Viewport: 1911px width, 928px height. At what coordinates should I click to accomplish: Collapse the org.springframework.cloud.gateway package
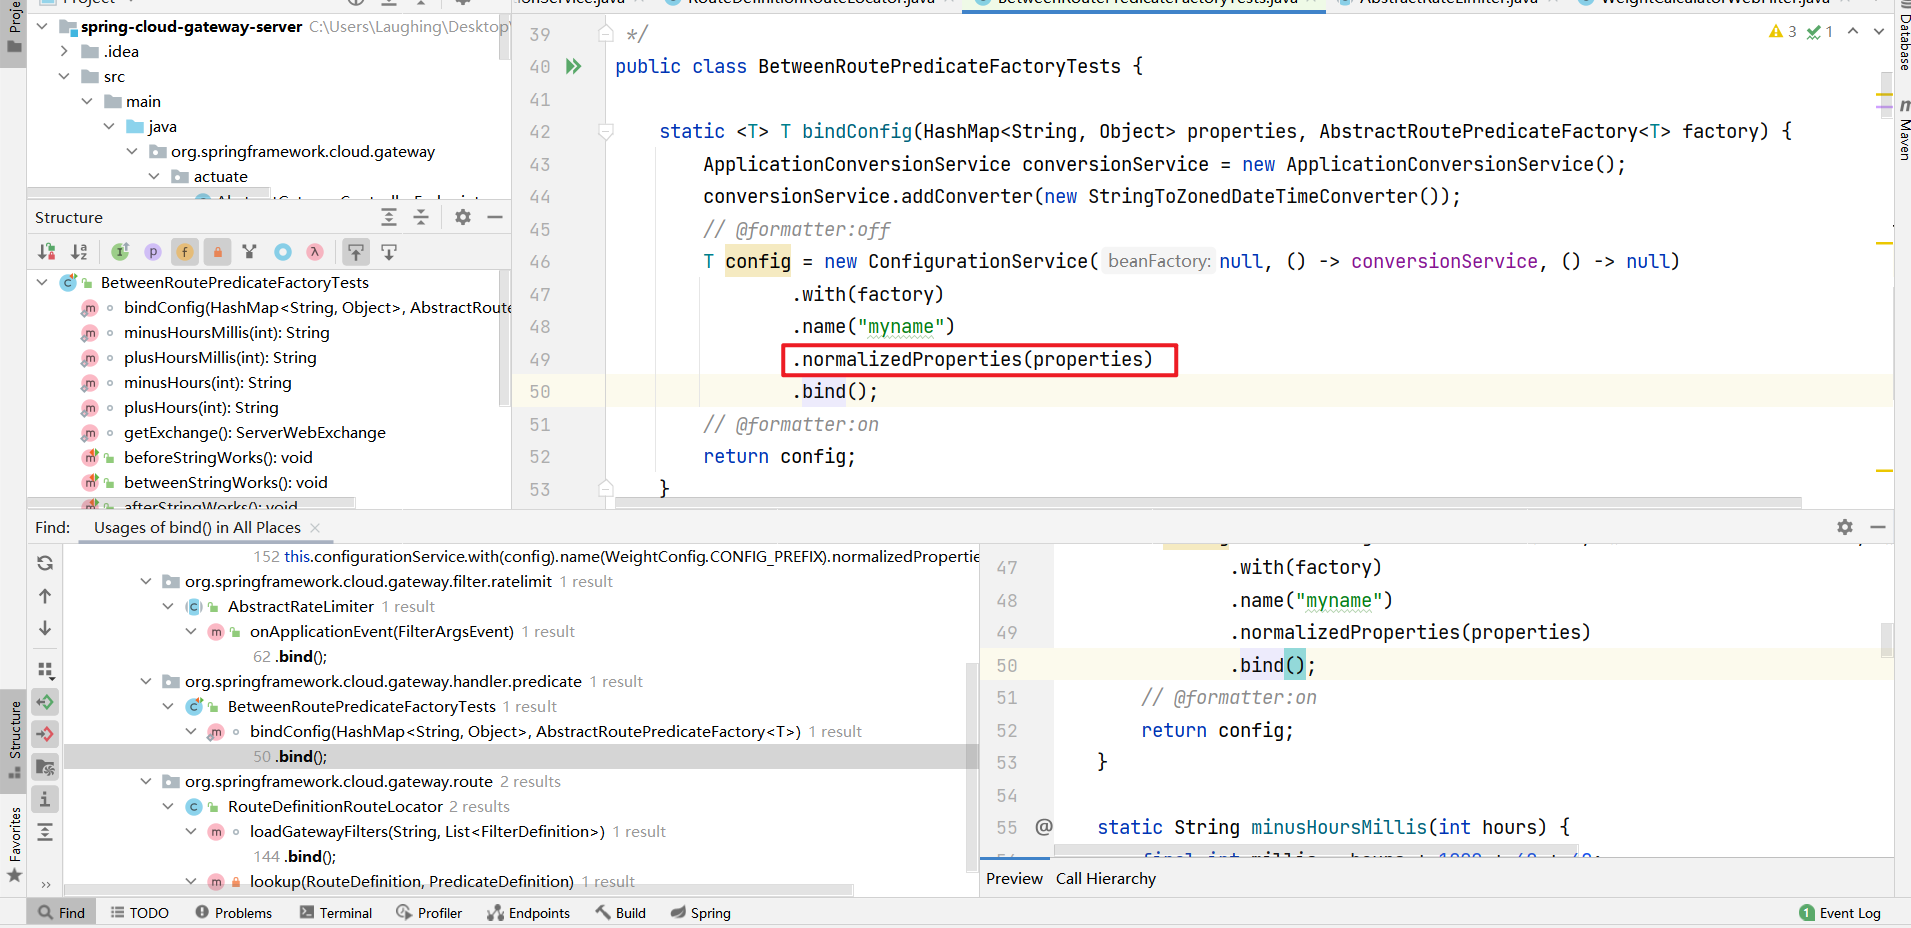click(132, 151)
